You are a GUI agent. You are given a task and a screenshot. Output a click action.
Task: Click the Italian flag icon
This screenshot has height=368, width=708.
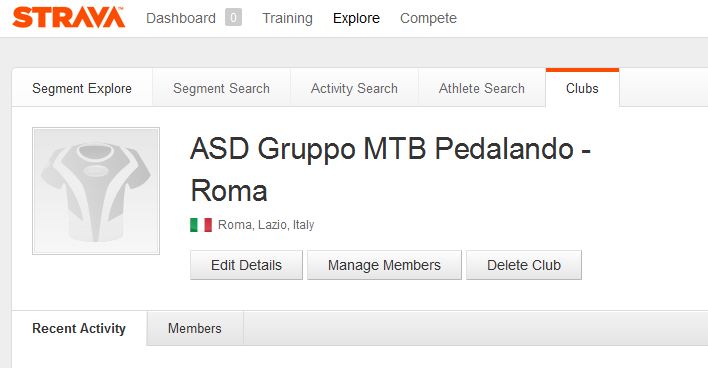[x=201, y=225]
